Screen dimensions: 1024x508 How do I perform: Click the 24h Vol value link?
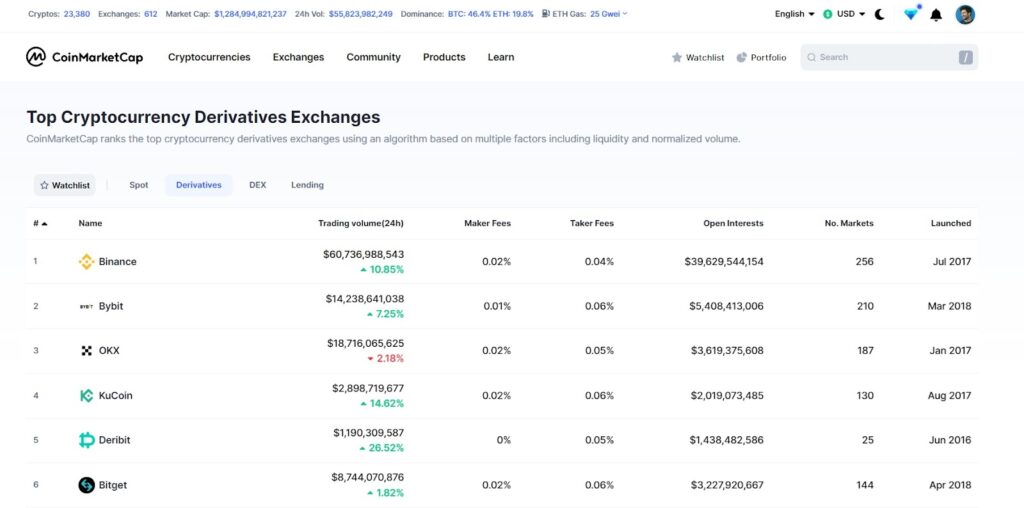point(360,14)
